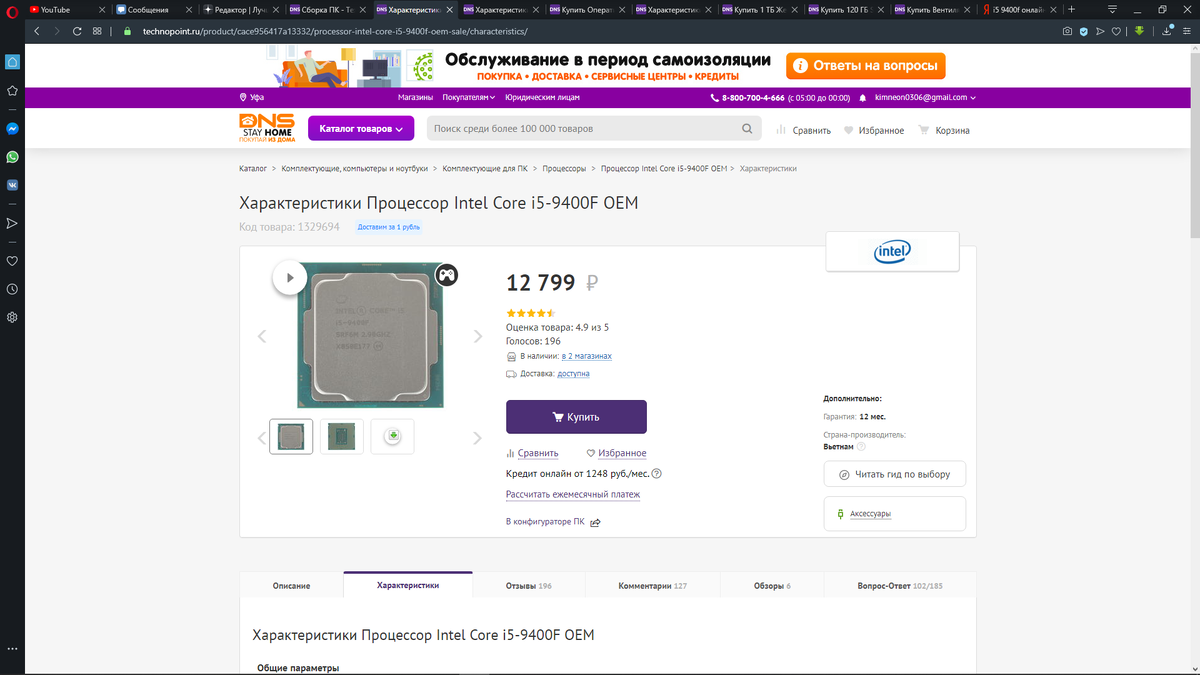Open header Сравнить link
This screenshot has width=1200, height=675.
click(804, 130)
